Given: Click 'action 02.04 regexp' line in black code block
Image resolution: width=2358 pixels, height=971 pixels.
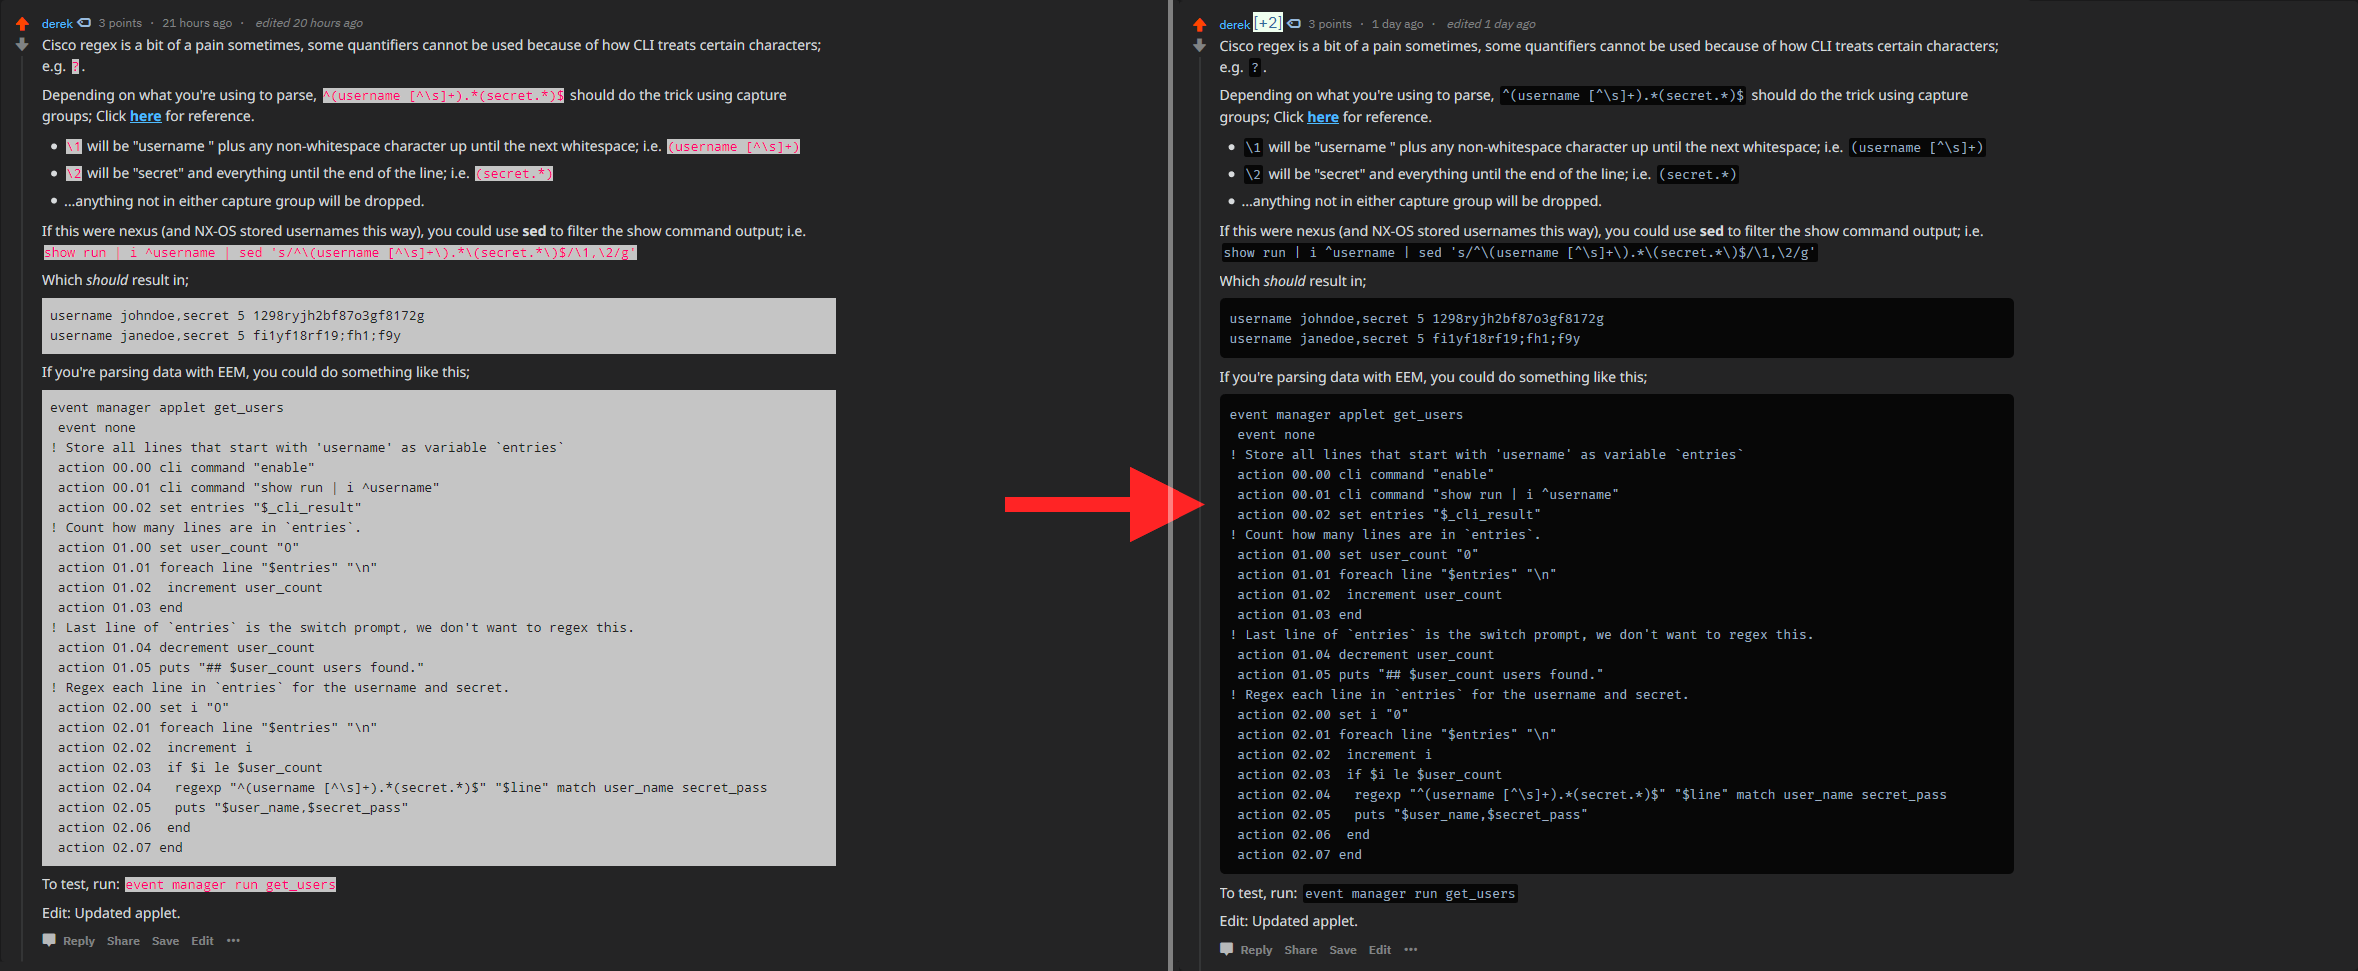Looking at the screenshot, I should click(x=1592, y=795).
